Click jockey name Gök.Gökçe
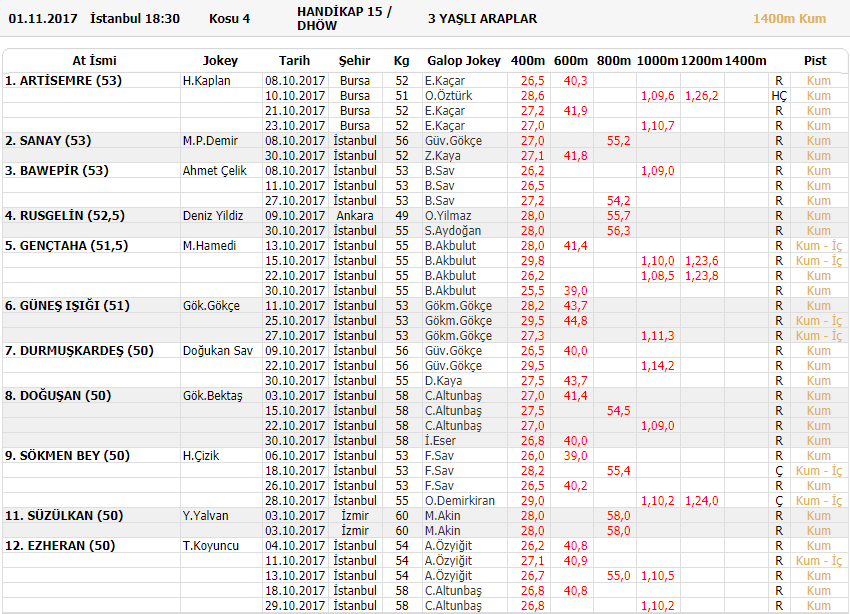The height and width of the screenshot is (614, 850). 211,306
